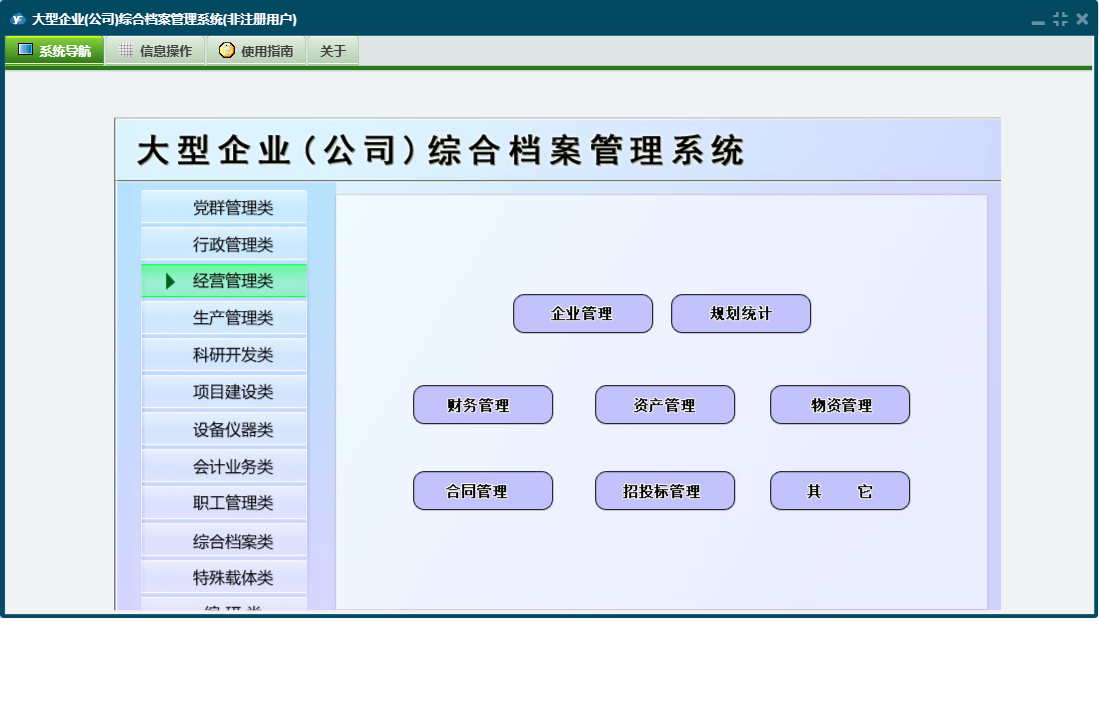Select 职工管理类 category

click(224, 503)
